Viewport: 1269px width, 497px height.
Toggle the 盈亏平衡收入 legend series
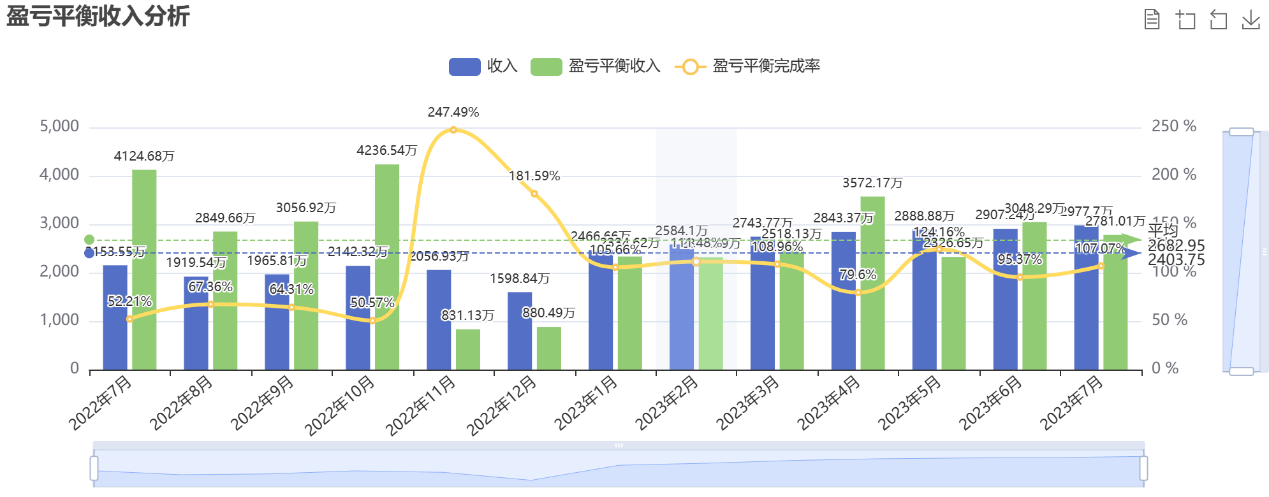(x=597, y=66)
